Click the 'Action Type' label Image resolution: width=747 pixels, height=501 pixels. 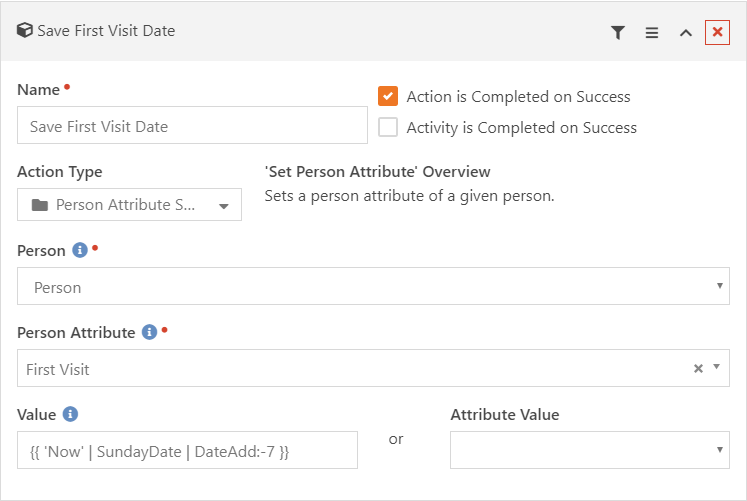tap(60, 171)
